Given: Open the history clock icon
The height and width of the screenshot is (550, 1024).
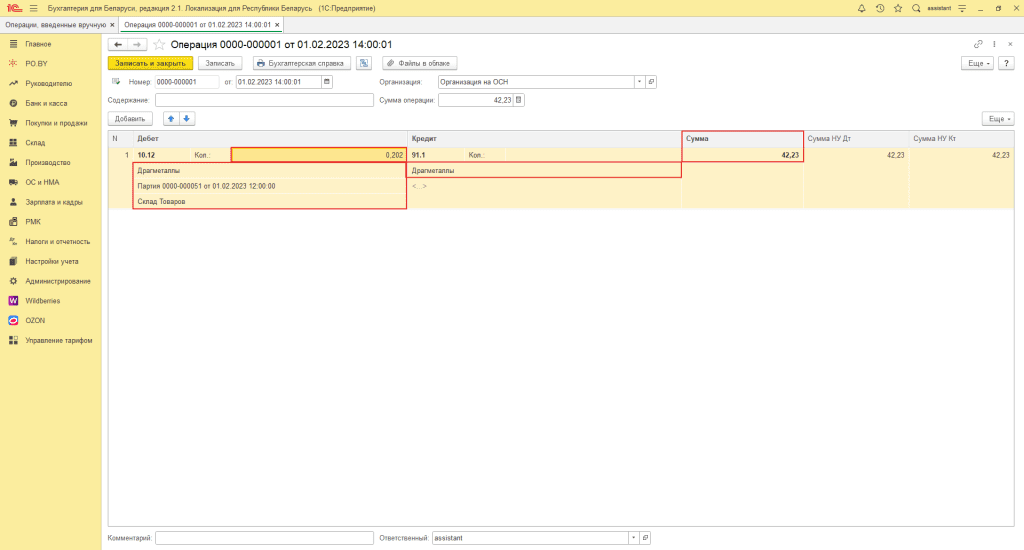Looking at the screenshot, I should [x=880, y=8].
